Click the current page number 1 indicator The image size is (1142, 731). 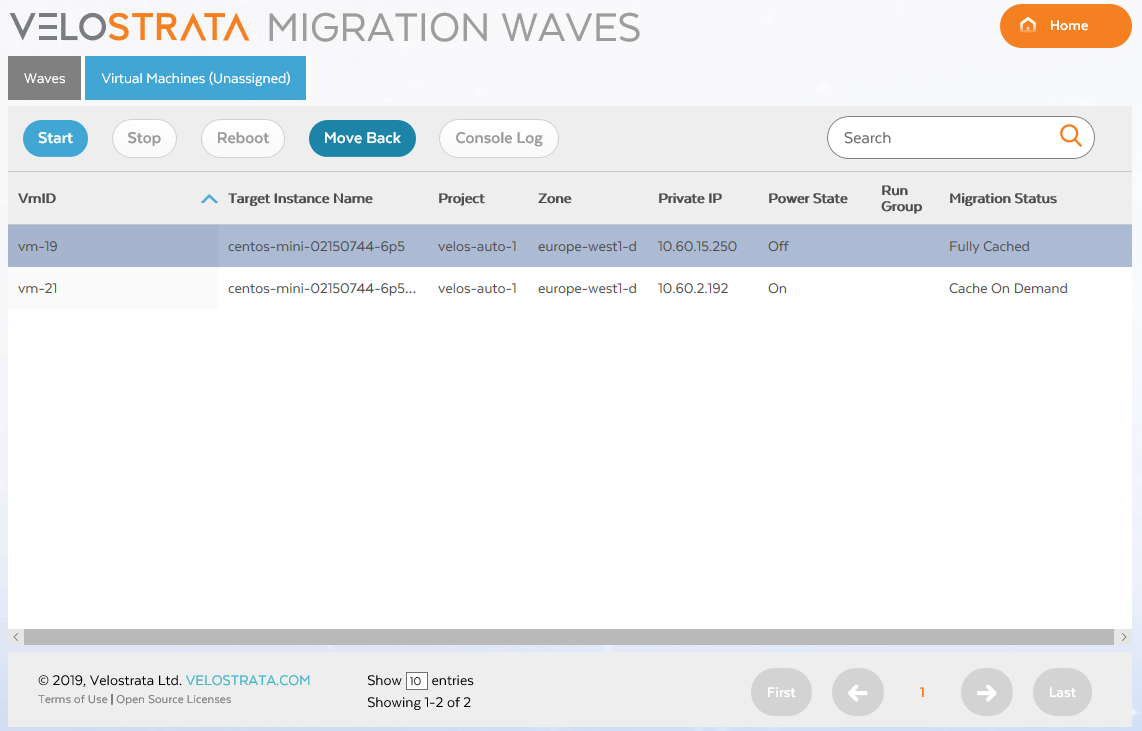(922, 691)
